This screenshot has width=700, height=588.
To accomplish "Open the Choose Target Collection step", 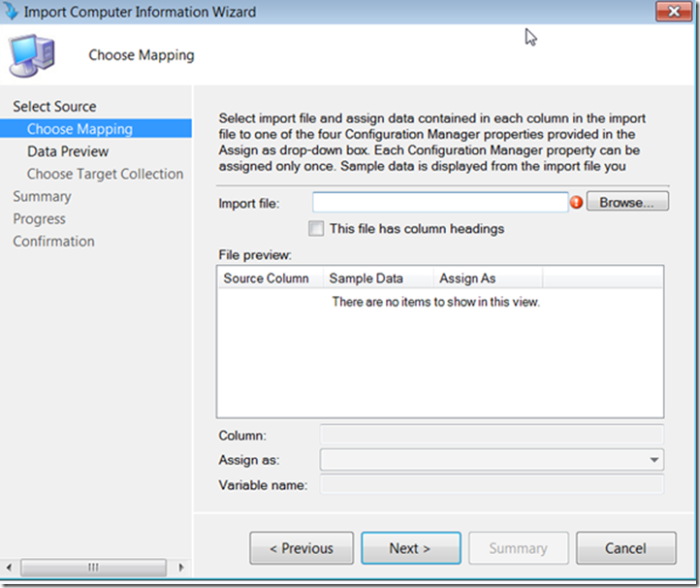I will click(105, 174).
